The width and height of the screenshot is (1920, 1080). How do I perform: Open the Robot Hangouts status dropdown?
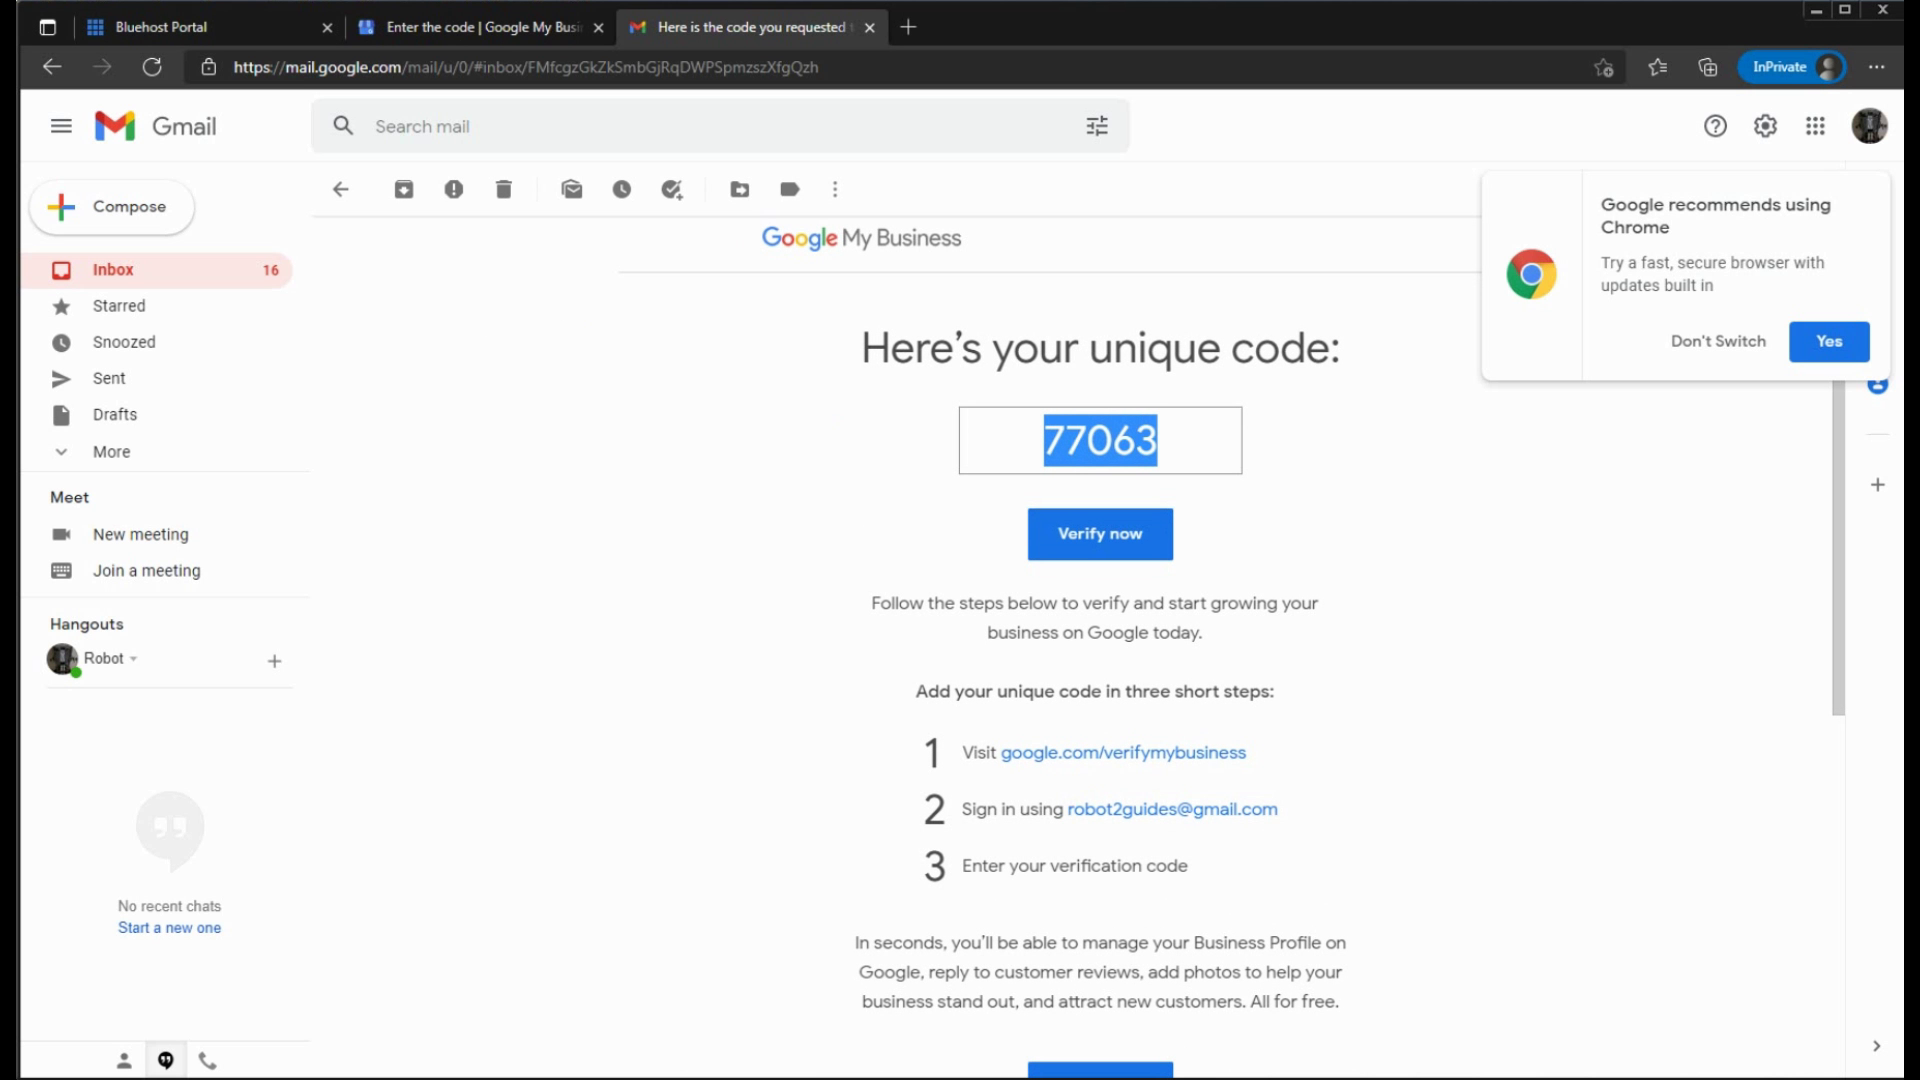(x=133, y=659)
